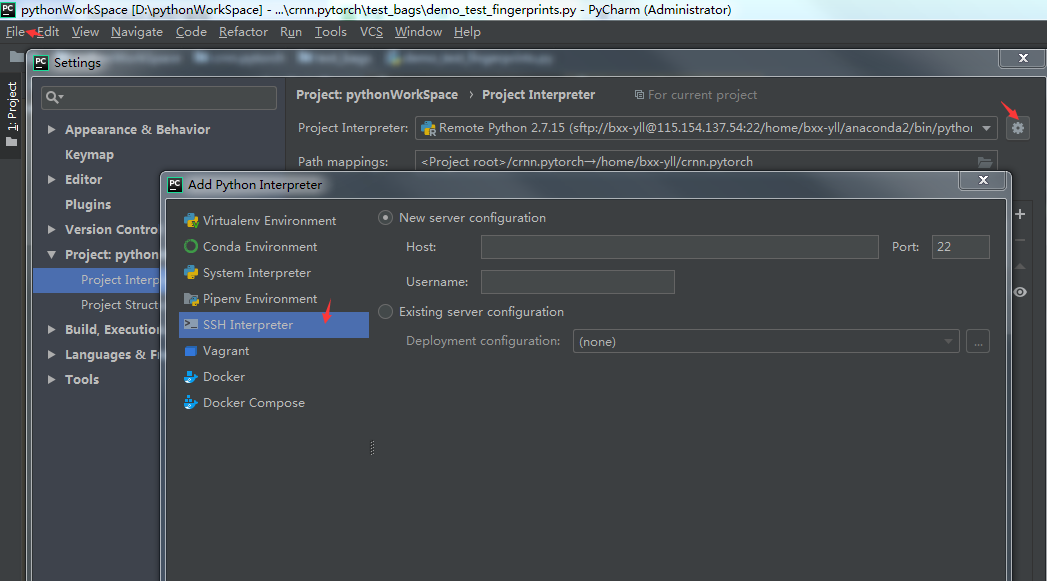Open the Edit menu

[48, 31]
